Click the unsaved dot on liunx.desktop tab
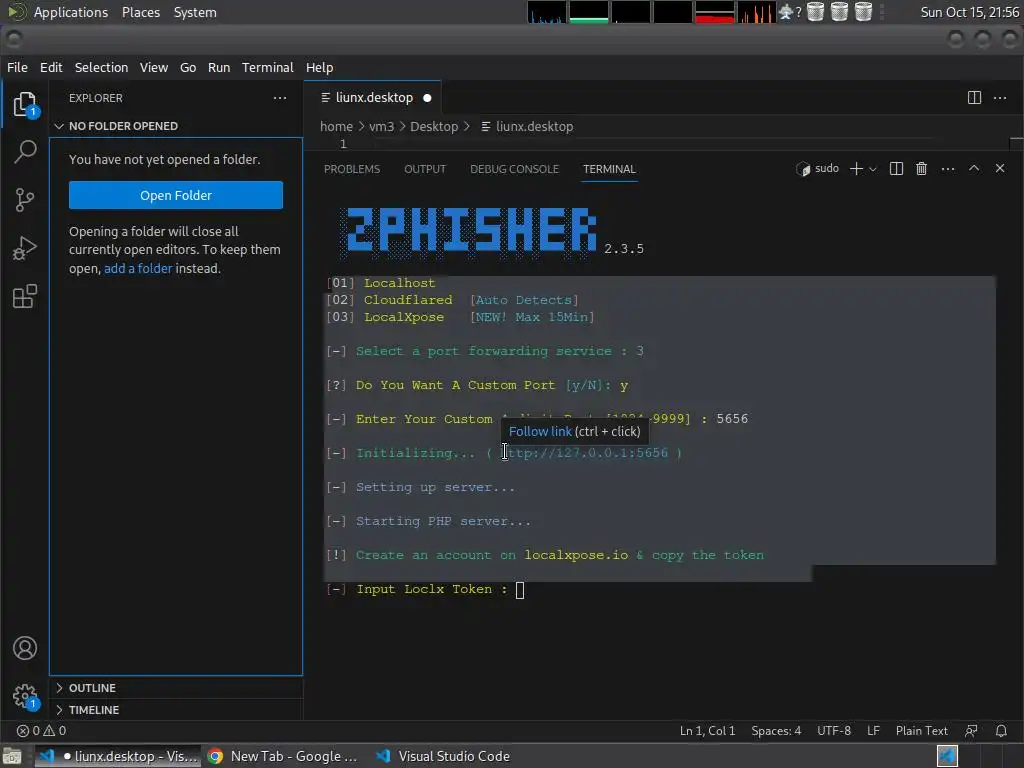The height and width of the screenshot is (768, 1024). [x=427, y=98]
